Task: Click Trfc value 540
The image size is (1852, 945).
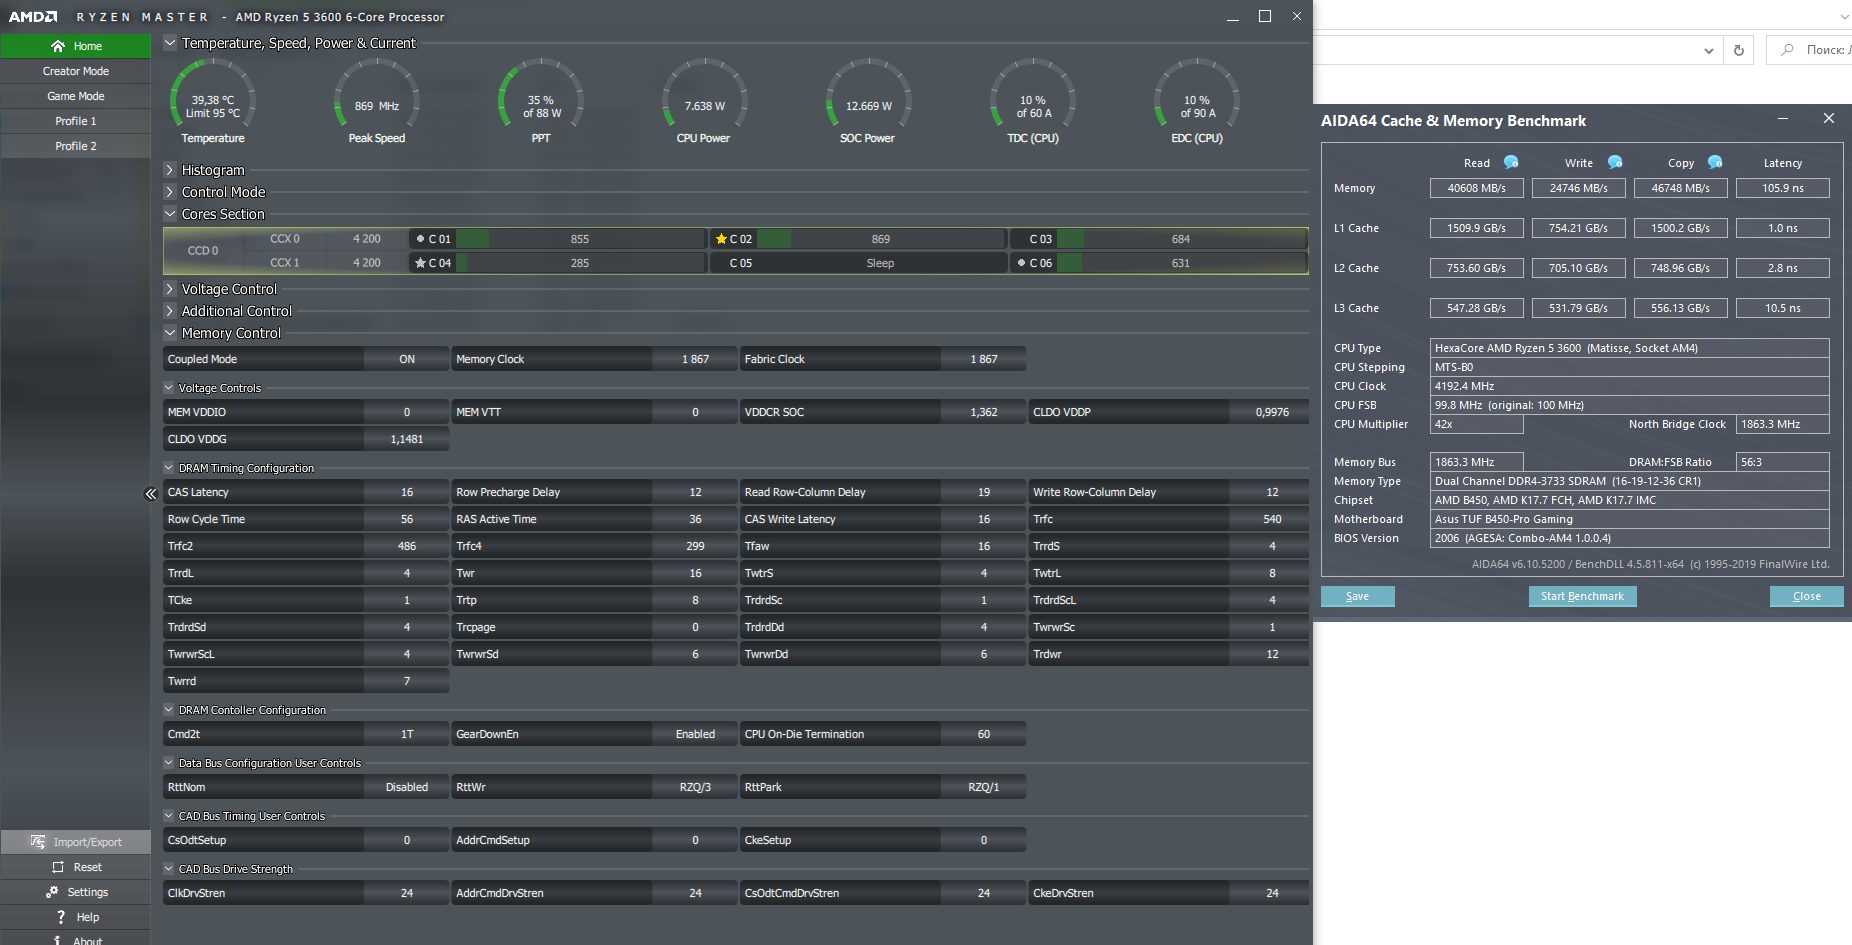Action: [x=1272, y=519]
